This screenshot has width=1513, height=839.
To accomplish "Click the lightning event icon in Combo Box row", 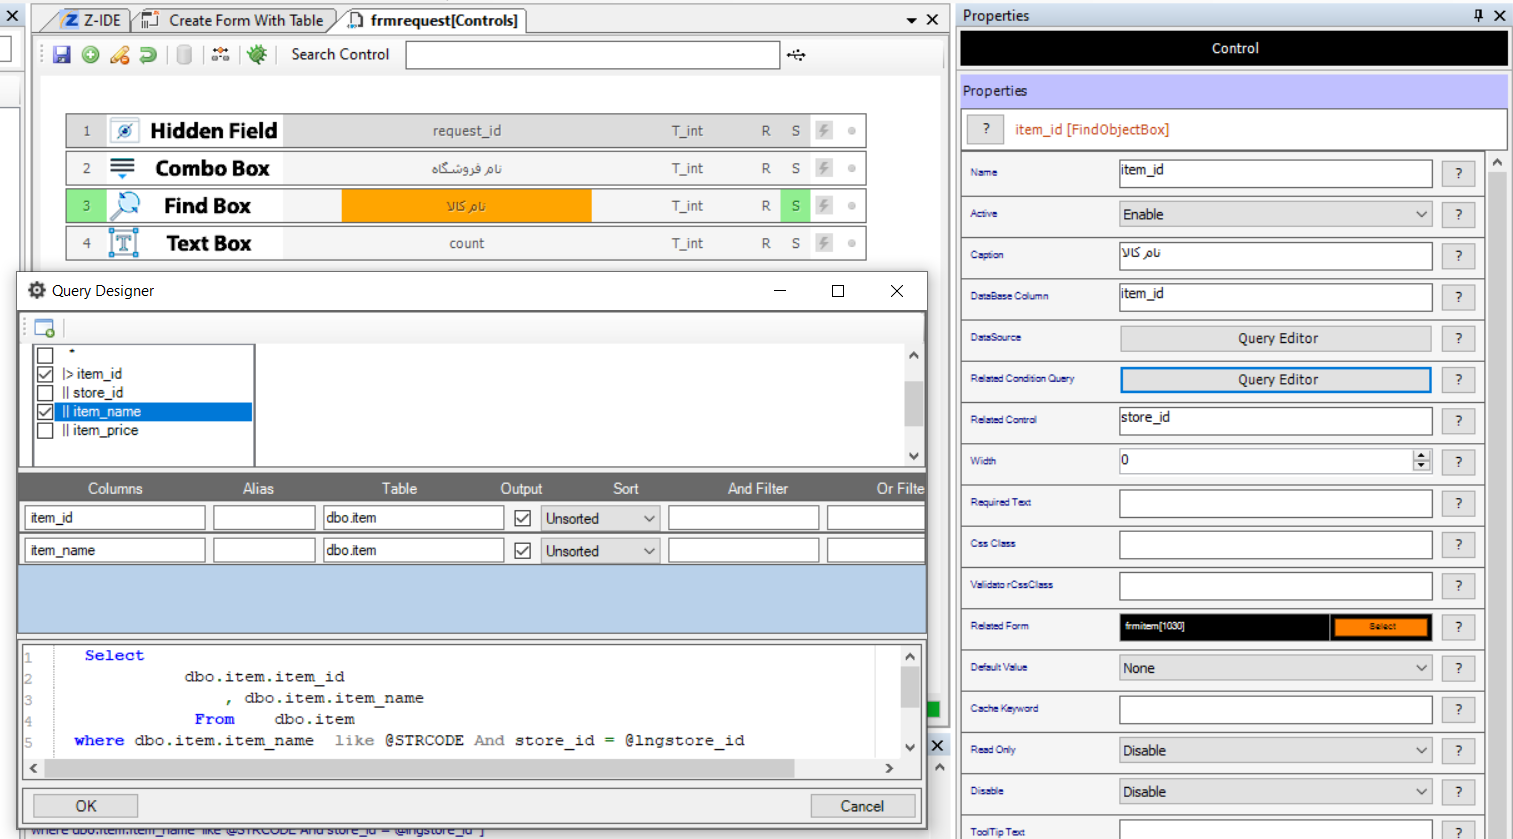I will coord(824,168).
